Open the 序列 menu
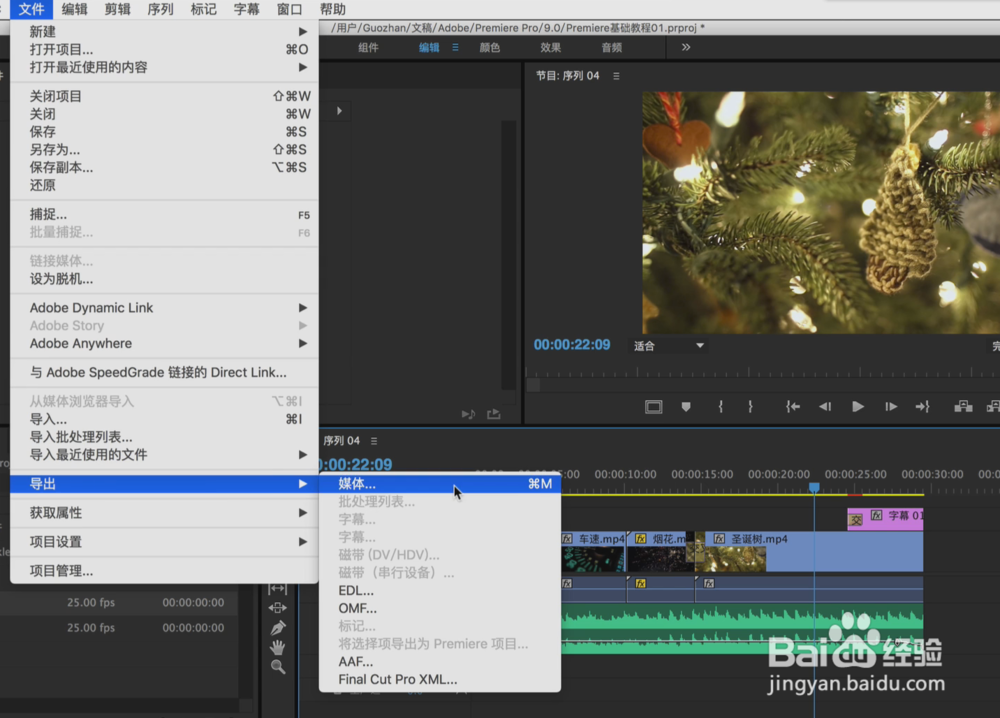 160,9
